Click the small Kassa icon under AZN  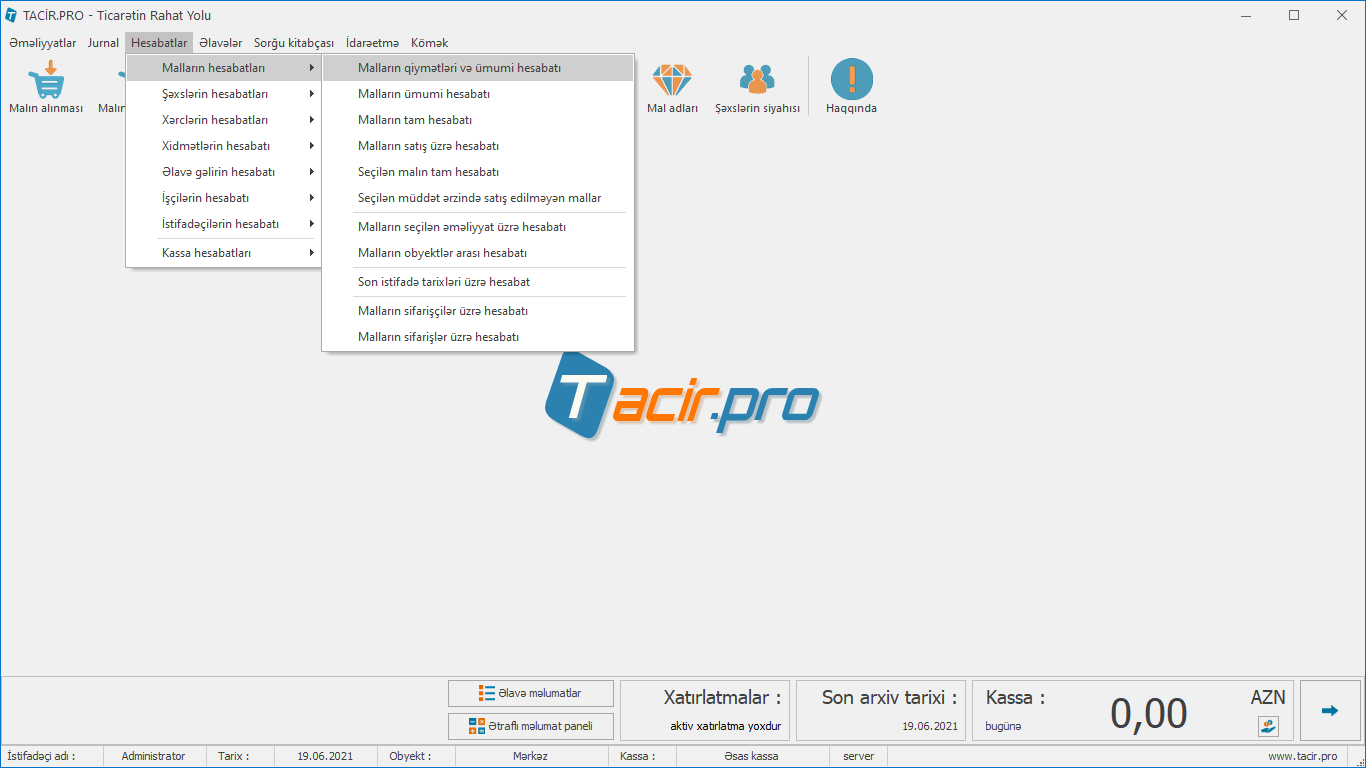[x=1268, y=726]
